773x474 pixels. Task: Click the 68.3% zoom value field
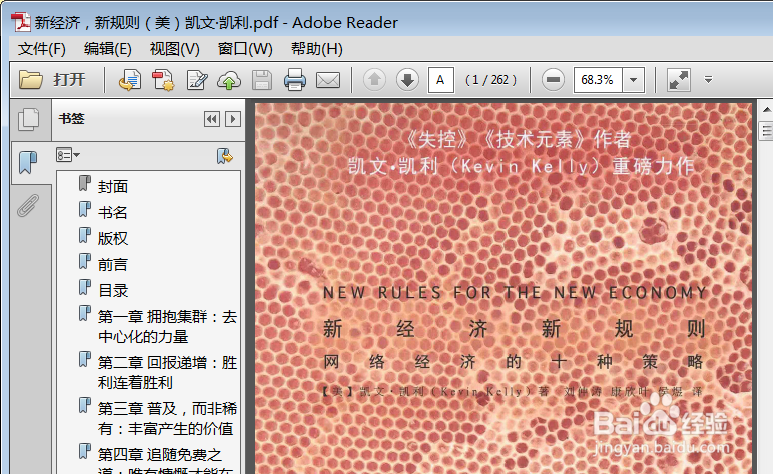pyautogui.click(x=598, y=80)
